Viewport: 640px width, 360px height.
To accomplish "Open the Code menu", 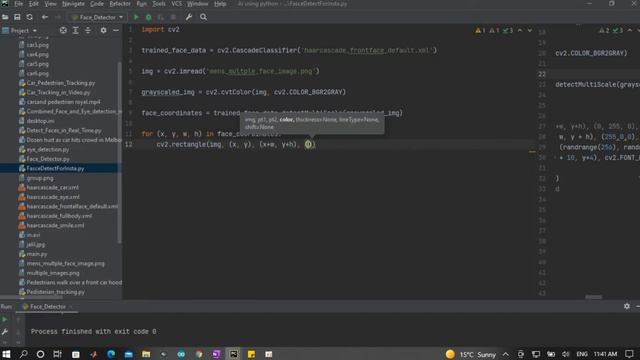I will click(97, 4).
